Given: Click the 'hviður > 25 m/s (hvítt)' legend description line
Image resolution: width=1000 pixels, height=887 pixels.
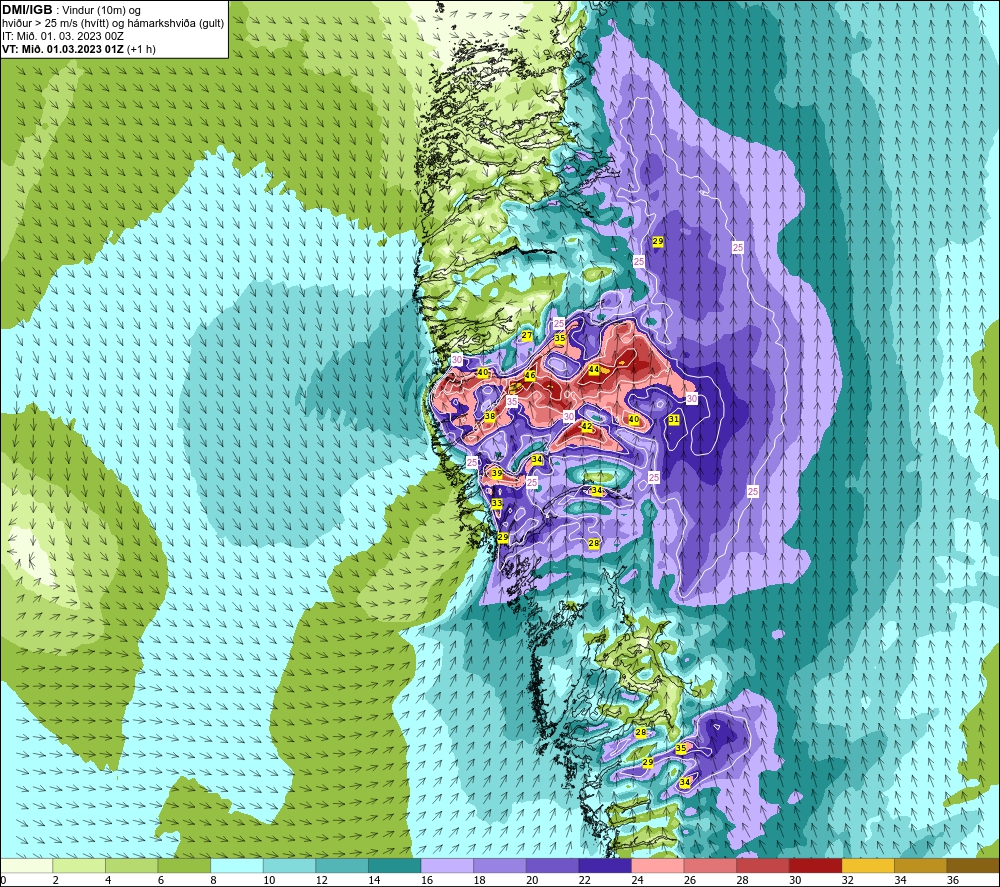Looking at the screenshot, I should tap(113, 23).
